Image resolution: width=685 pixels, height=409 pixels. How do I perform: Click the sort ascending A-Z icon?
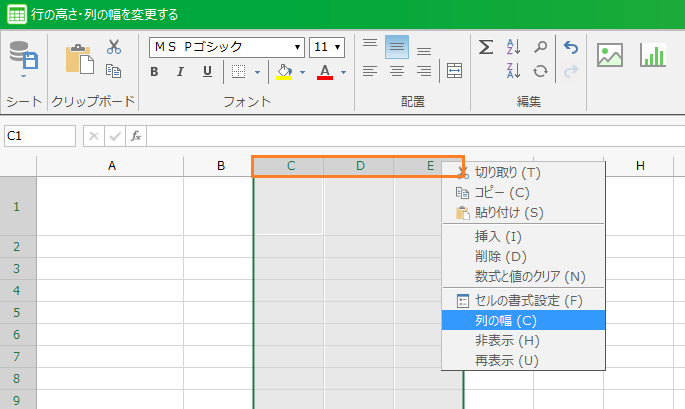pyautogui.click(x=514, y=47)
